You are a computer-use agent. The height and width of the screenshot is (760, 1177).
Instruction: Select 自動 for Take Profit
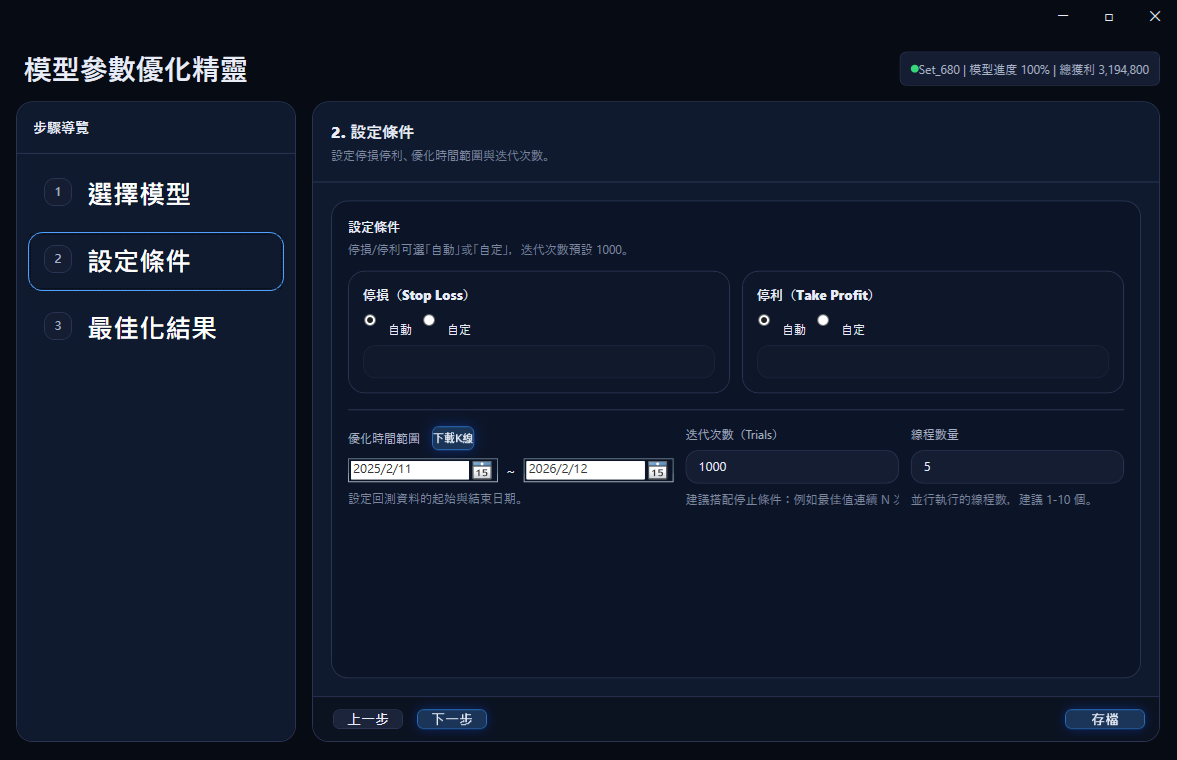765,321
